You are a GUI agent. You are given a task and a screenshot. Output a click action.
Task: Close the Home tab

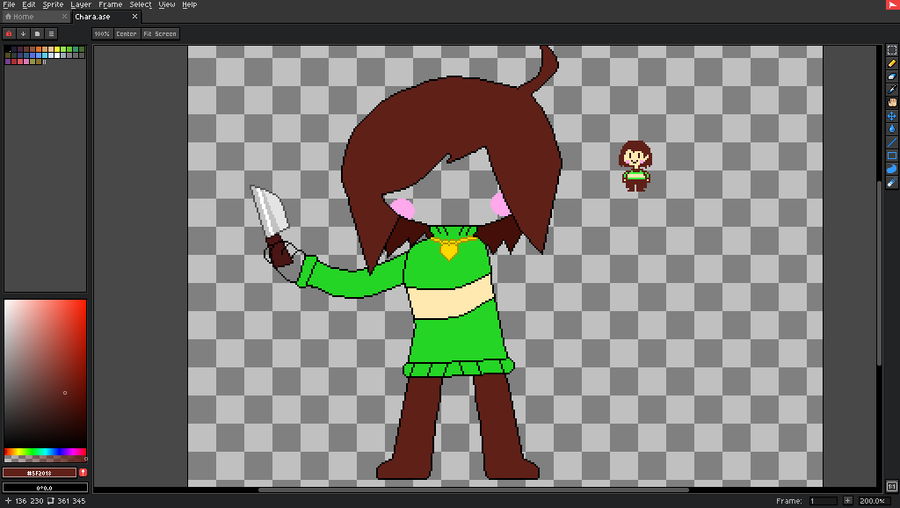tap(64, 17)
